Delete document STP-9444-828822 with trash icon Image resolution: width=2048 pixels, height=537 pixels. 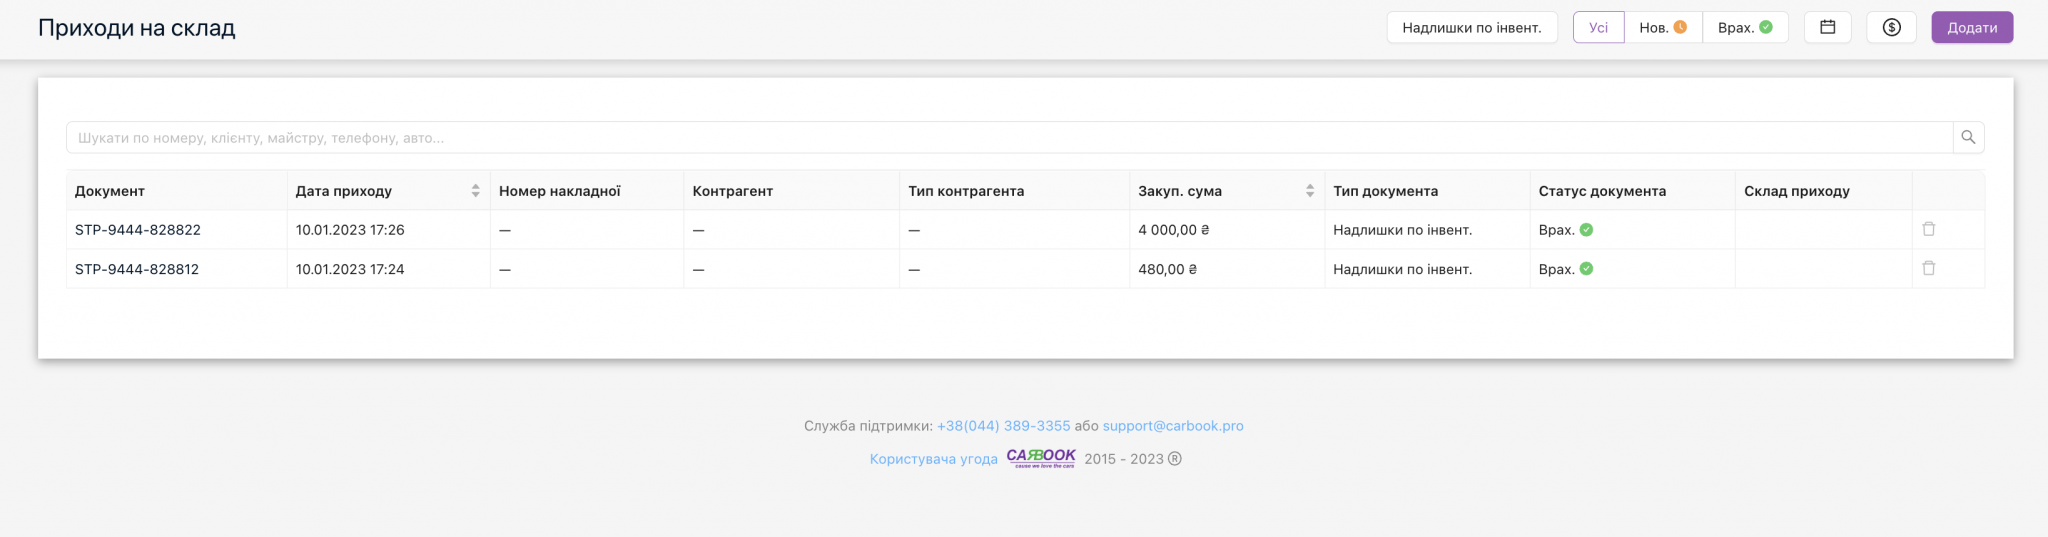1929,229
